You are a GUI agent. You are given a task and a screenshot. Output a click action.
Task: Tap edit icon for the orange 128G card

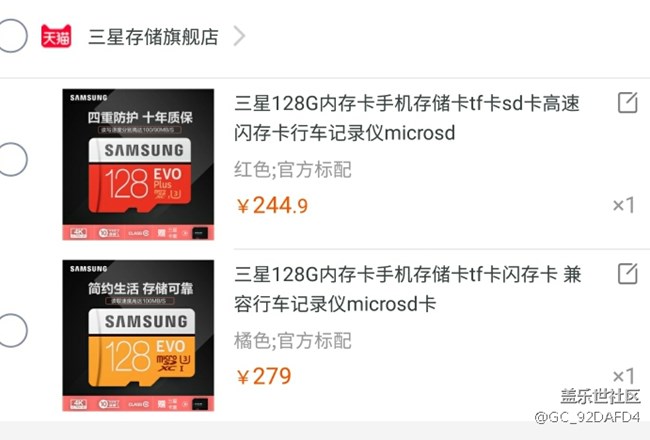pyautogui.click(x=627, y=274)
